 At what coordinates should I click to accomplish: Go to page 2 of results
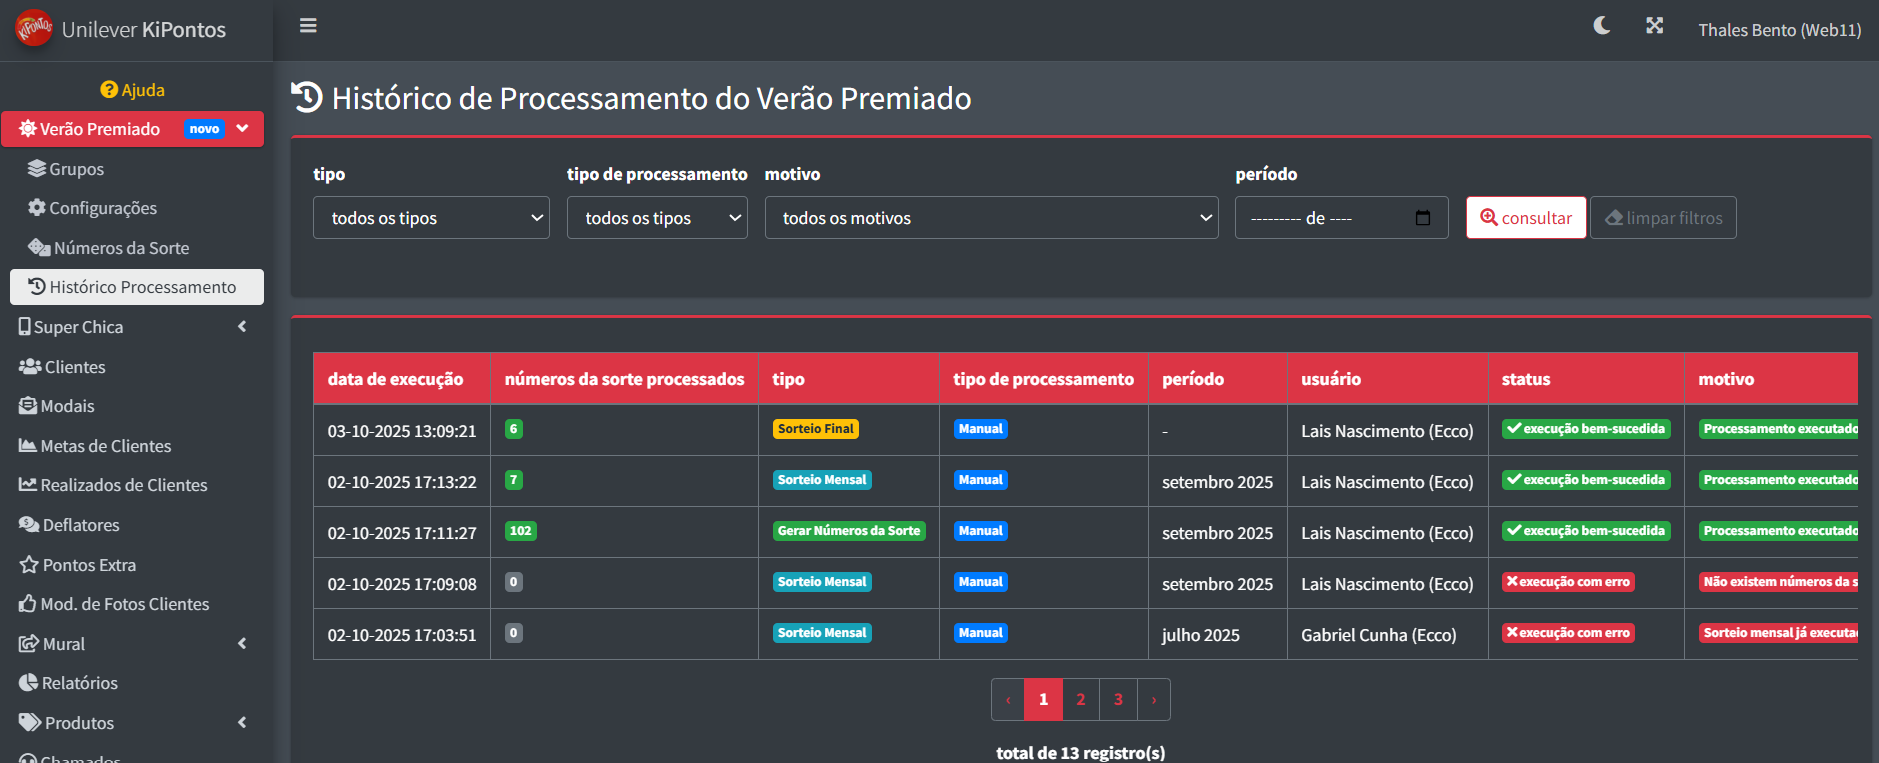pos(1080,700)
